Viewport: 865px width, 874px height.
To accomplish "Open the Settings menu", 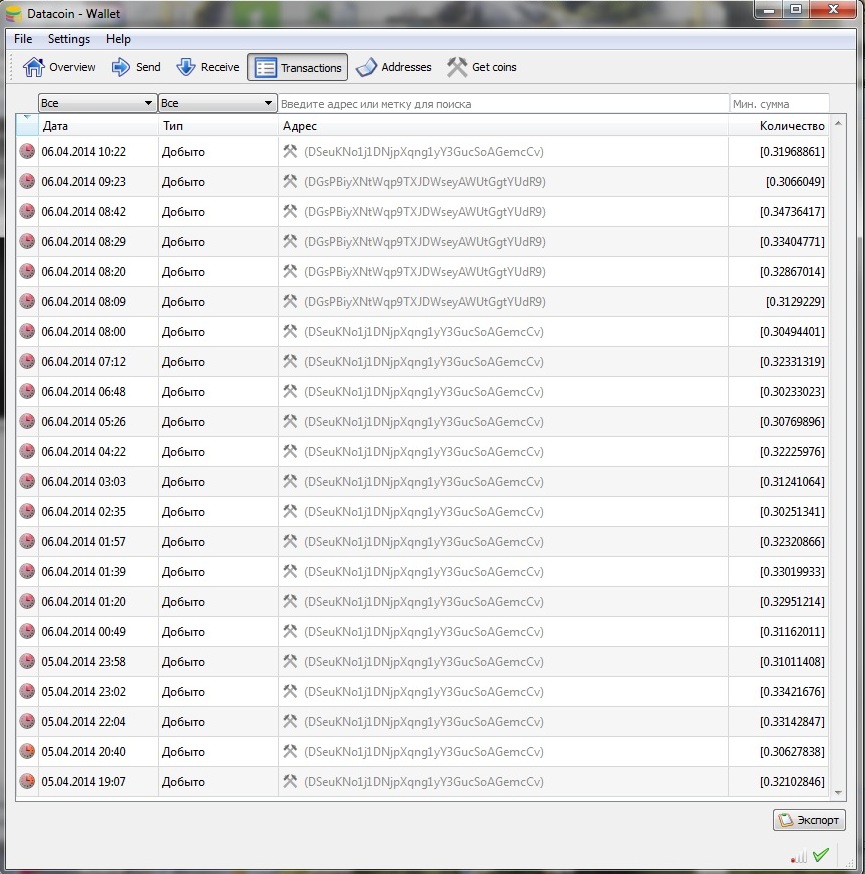I will click(x=69, y=39).
